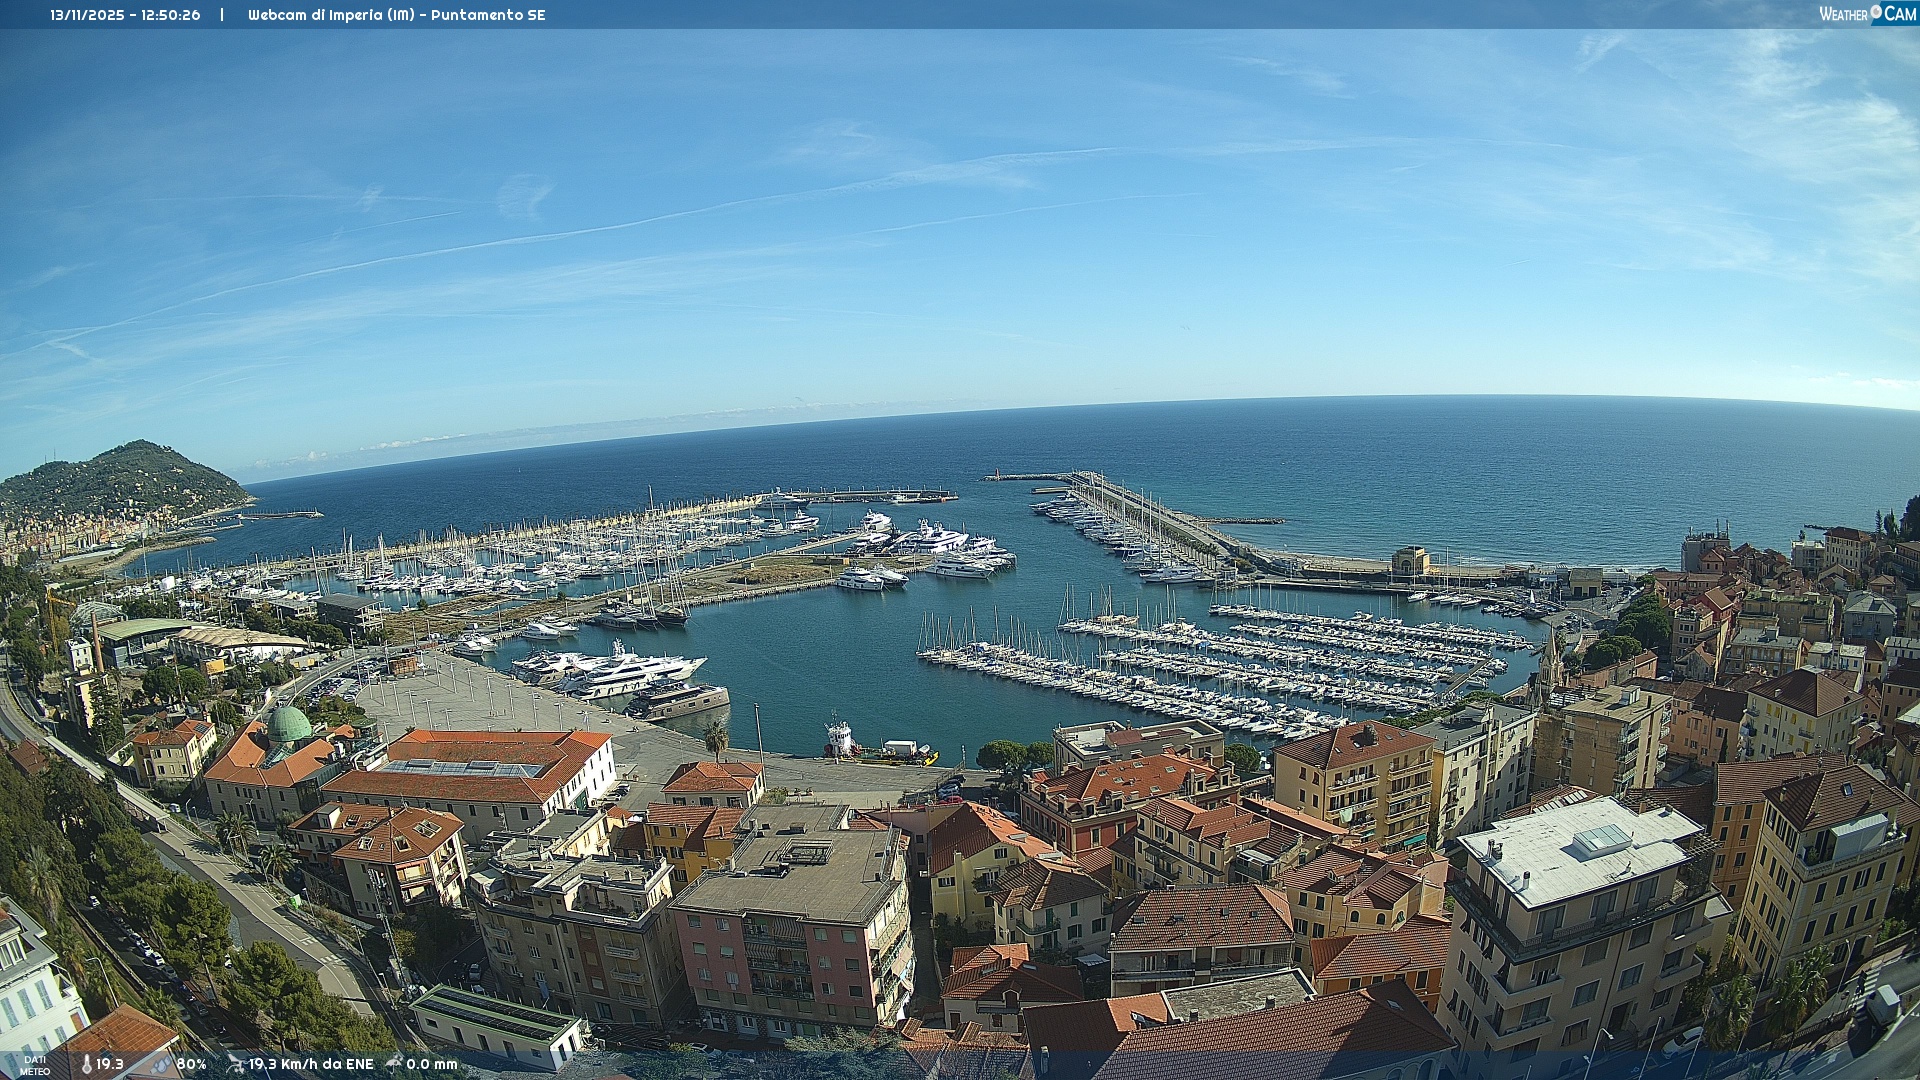Click the 13/11/2025 date and time stamp
Viewport: 1920px width, 1080px height.
(125, 15)
